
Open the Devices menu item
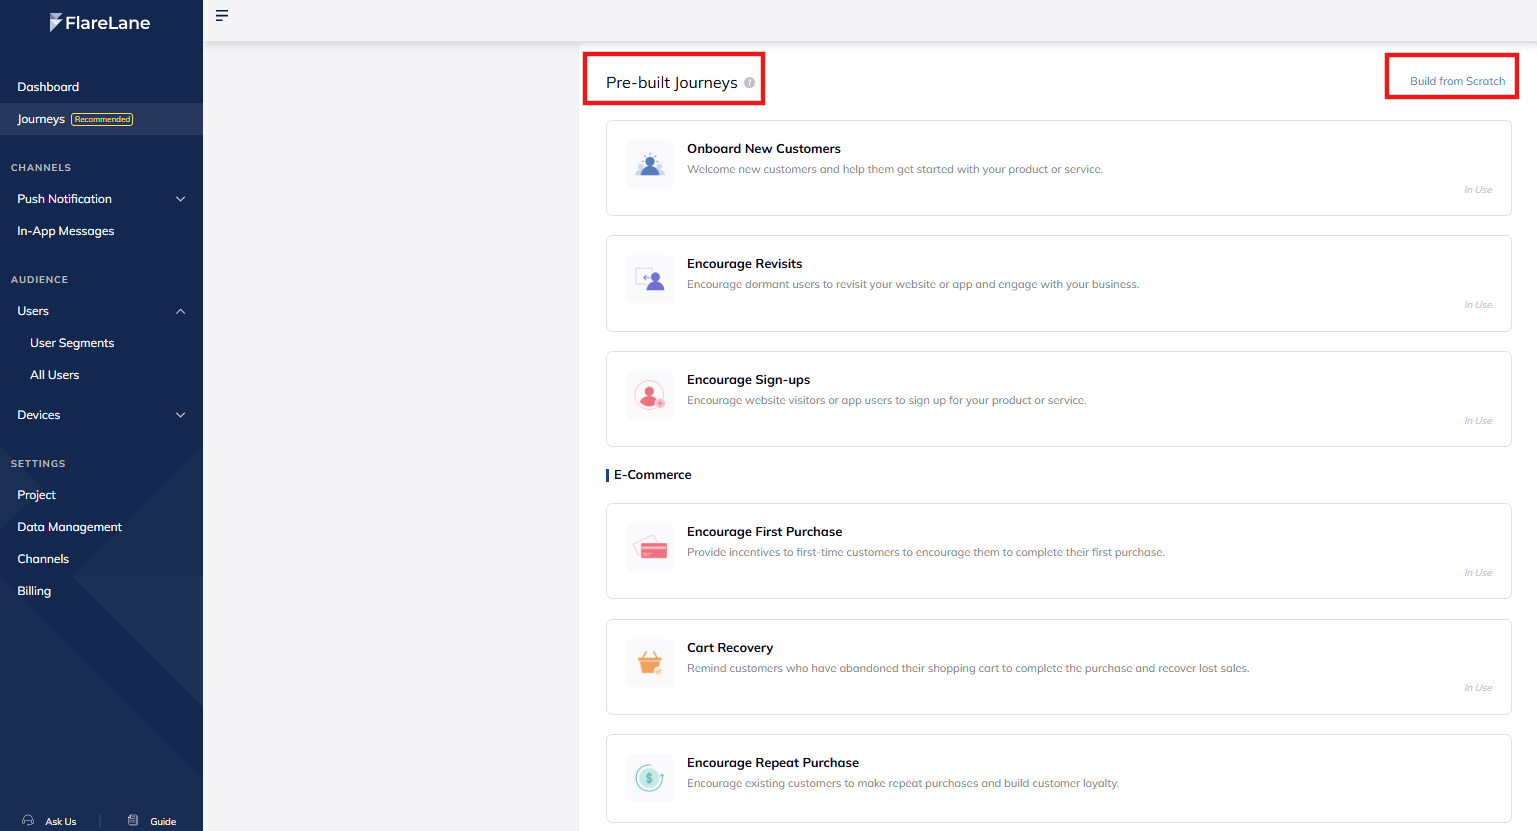tap(39, 415)
